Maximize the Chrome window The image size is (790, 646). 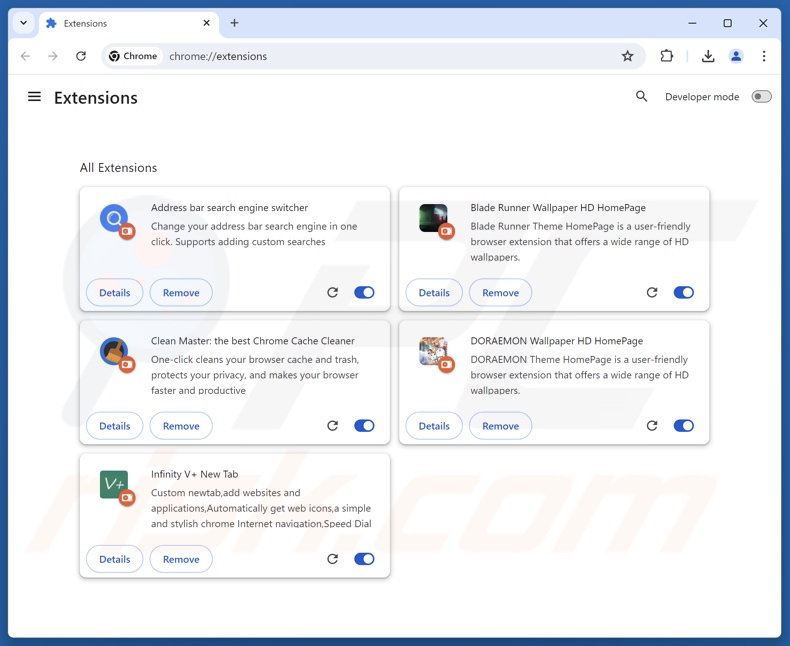click(x=728, y=23)
